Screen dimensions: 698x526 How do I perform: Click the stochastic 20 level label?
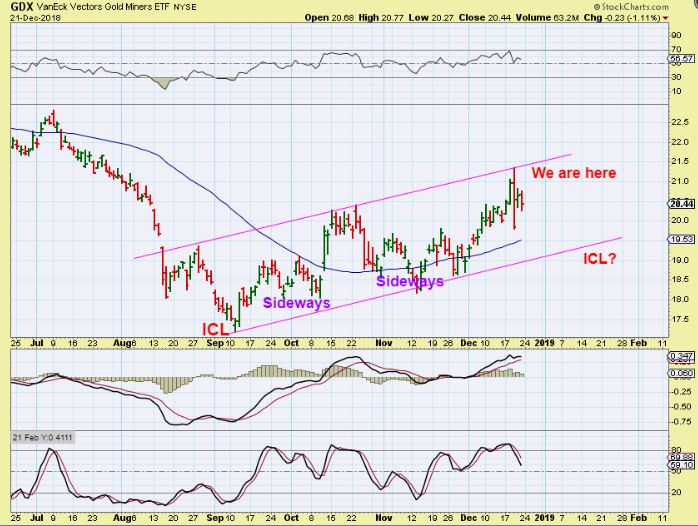click(677, 492)
